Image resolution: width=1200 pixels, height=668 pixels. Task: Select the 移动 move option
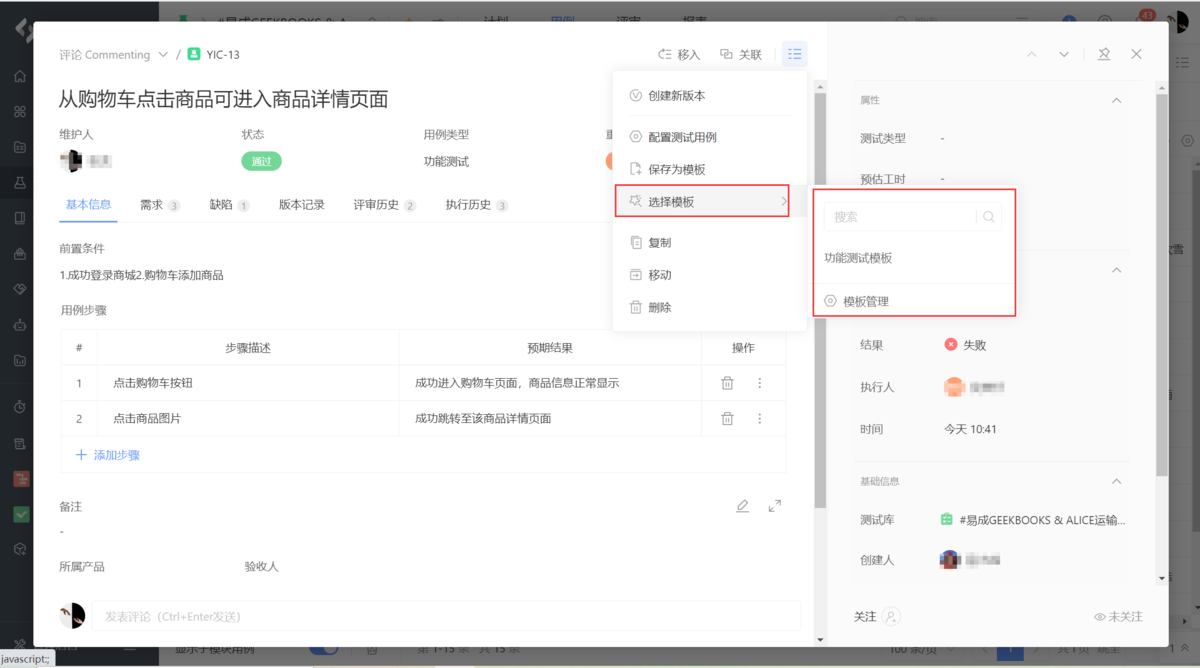(634, 274)
